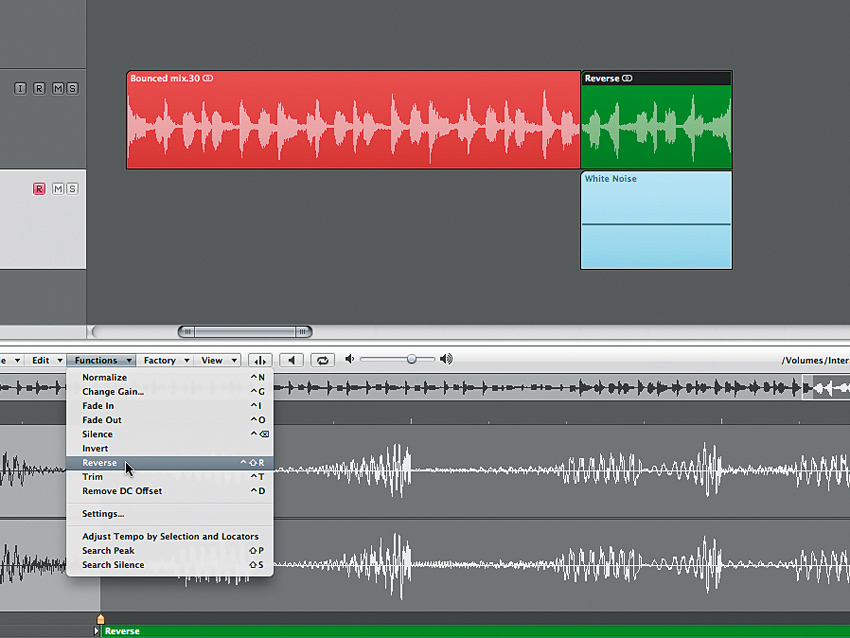Screen dimensions: 850x638
Task: Choose Fade In from Functions menu
Action: [x=170, y=405]
